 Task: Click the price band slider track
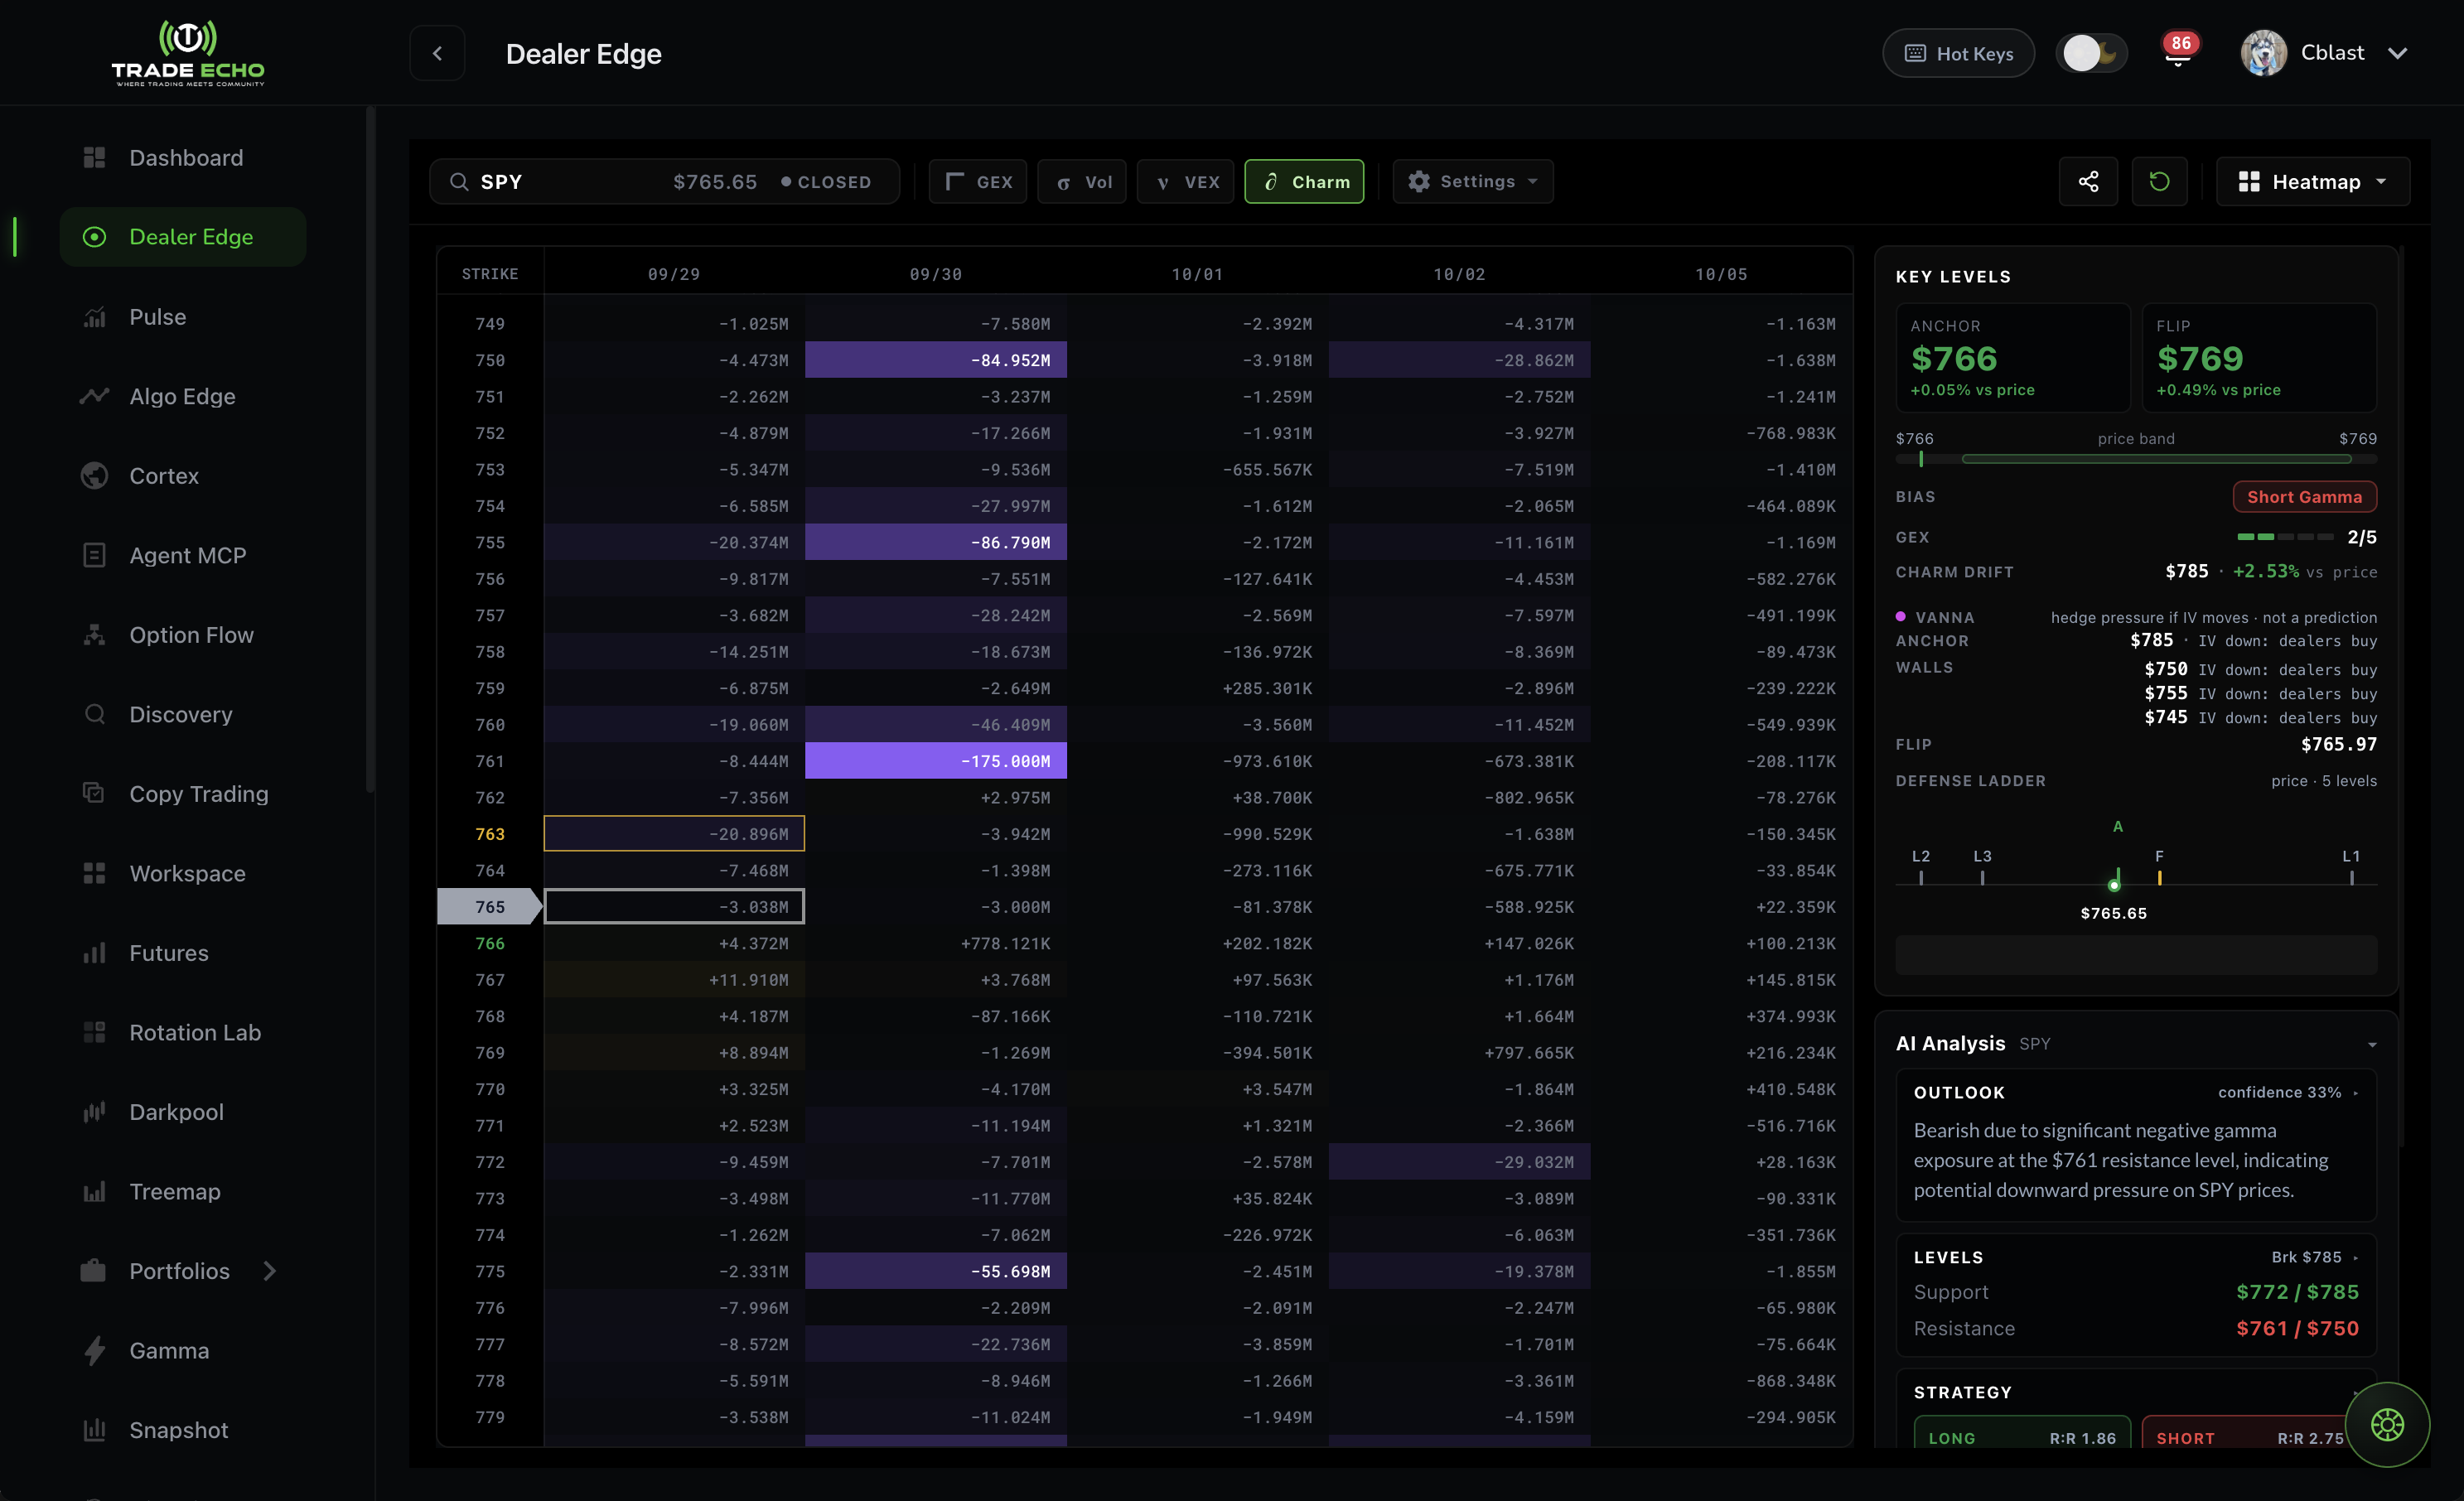(x=2136, y=459)
